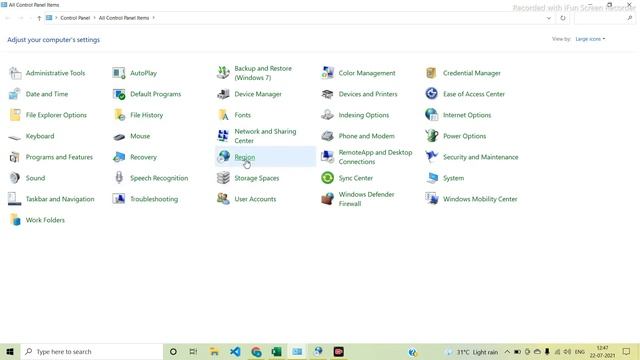Image resolution: width=640 pixels, height=360 pixels.
Task: Open File Explorer from taskbar
Action: 214,351
